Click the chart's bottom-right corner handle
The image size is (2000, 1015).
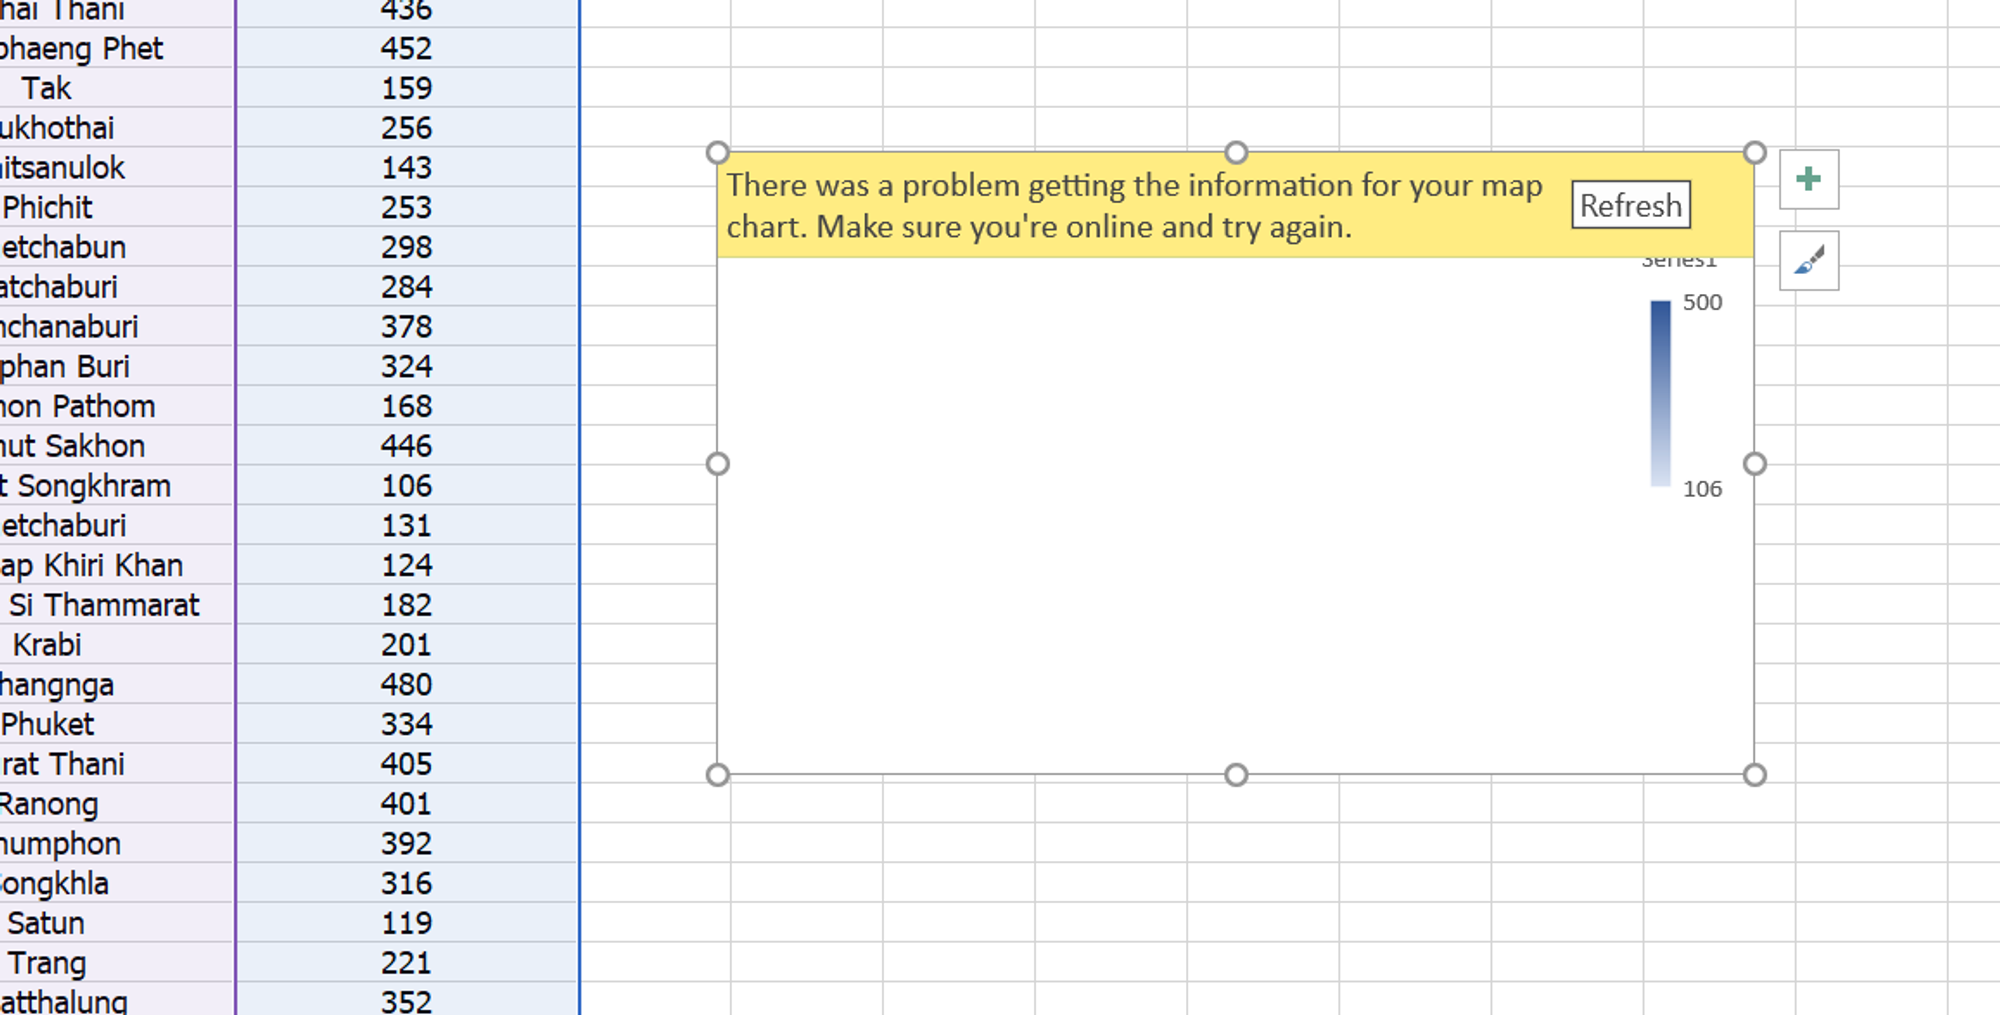1754,773
